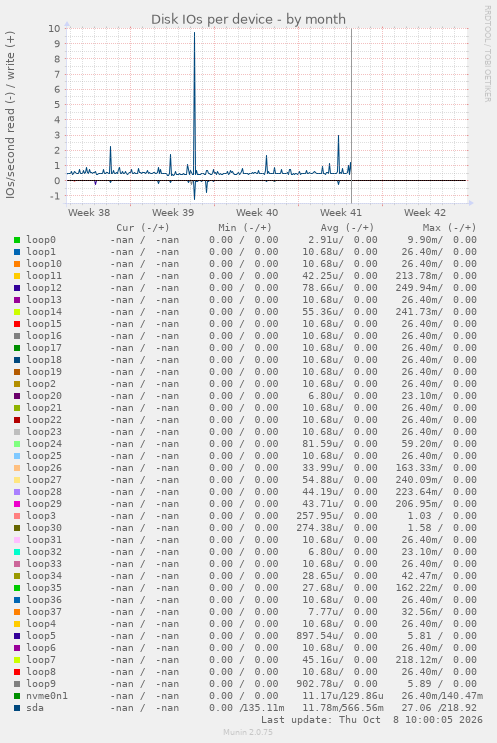This screenshot has width=497, height=743.
Task: Click the 'Min (-/+)' column header
Action: point(245,228)
